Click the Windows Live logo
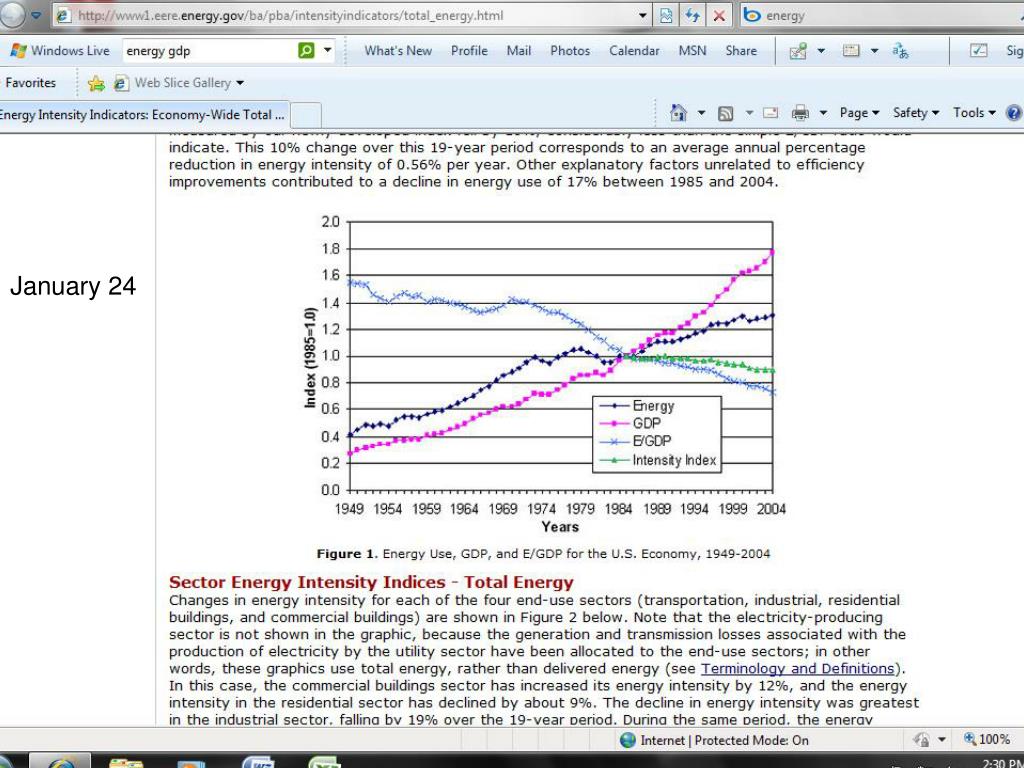The width and height of the screenshot is (1024, 768). click(x=18, y=51)
